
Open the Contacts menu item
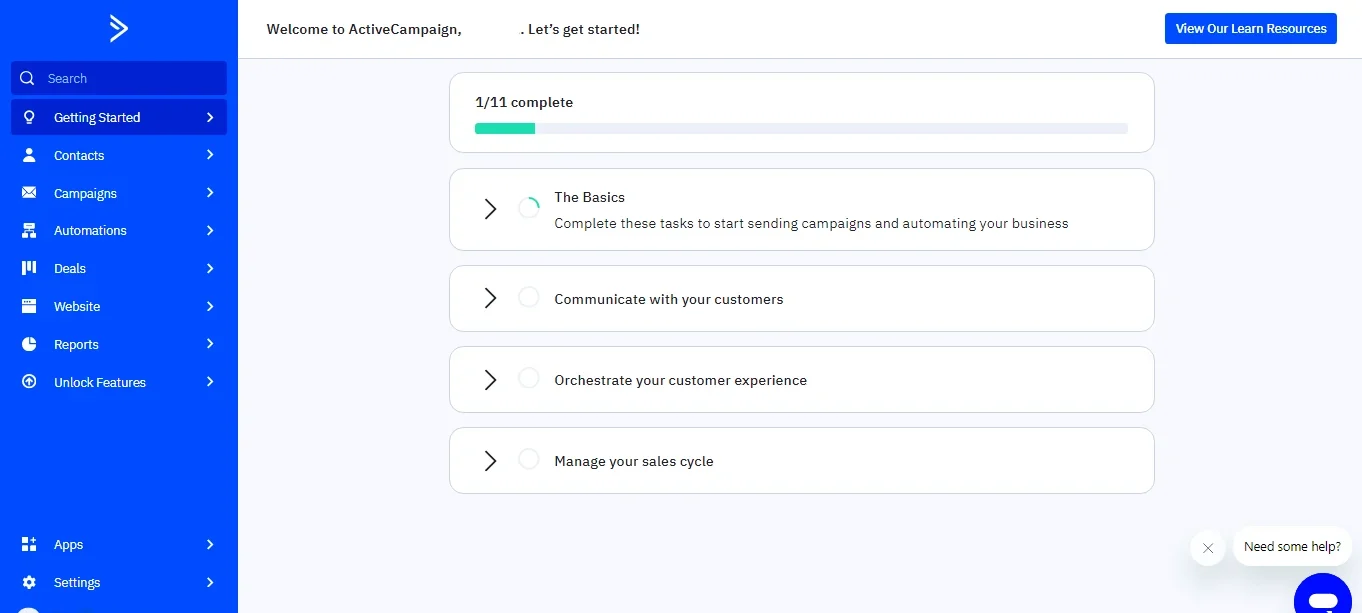tap(119, 155)
